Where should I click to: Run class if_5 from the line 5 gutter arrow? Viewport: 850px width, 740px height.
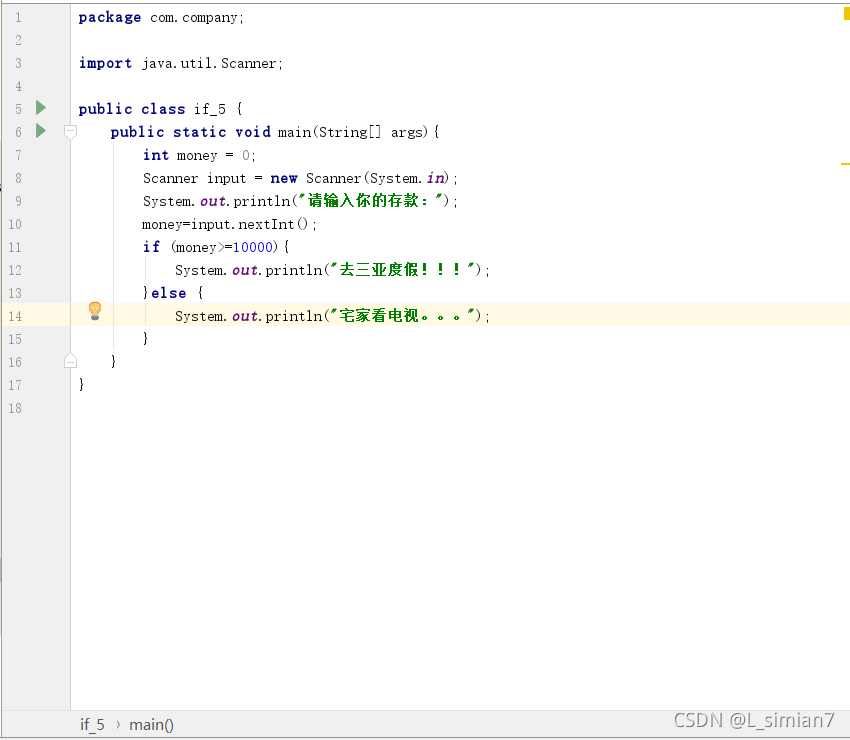point(41,108)
